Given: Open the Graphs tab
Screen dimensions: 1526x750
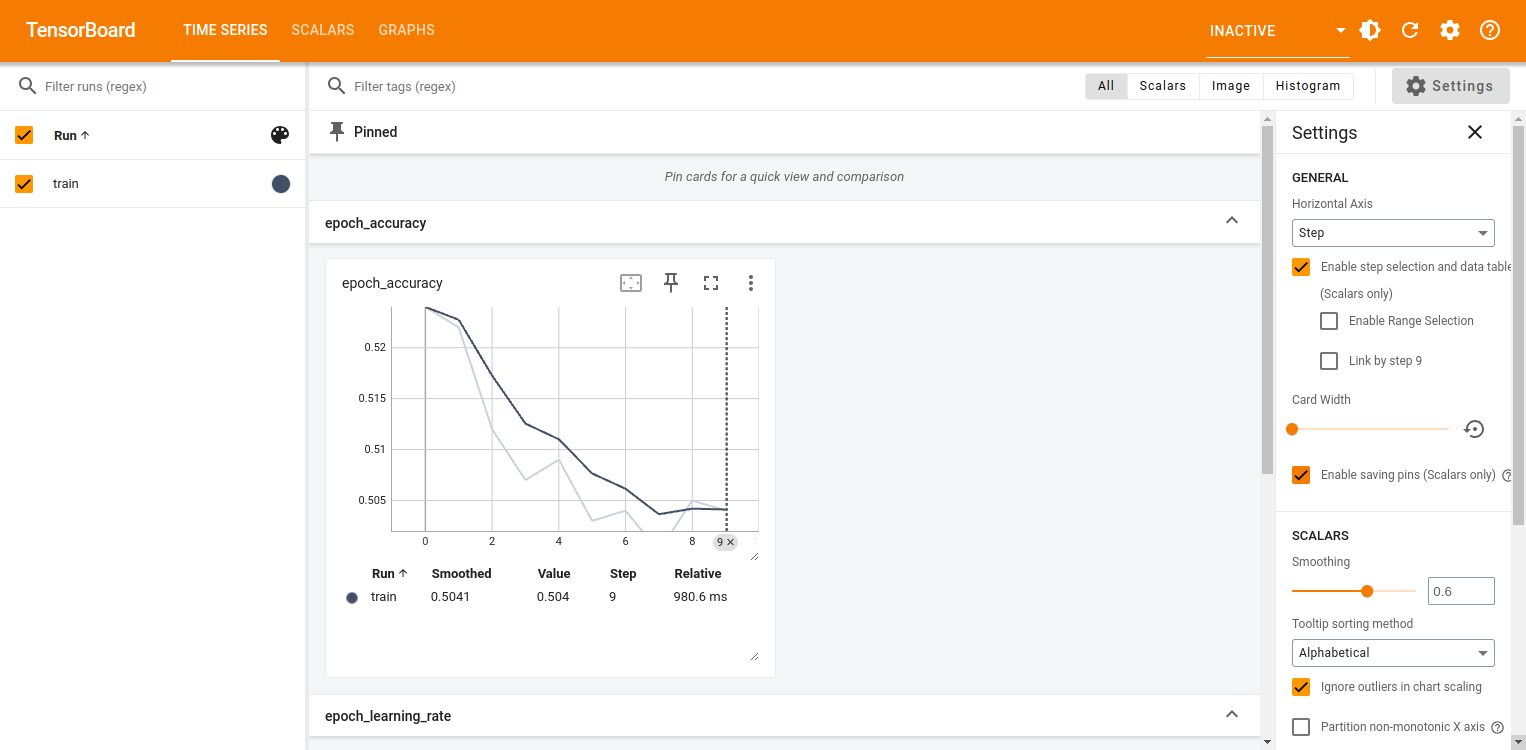Looking at the screenshot, I should coord(406,30).
